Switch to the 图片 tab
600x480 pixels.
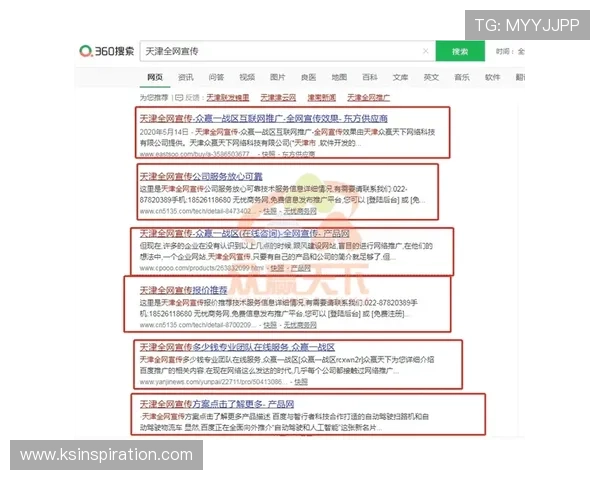coord(277,77)
